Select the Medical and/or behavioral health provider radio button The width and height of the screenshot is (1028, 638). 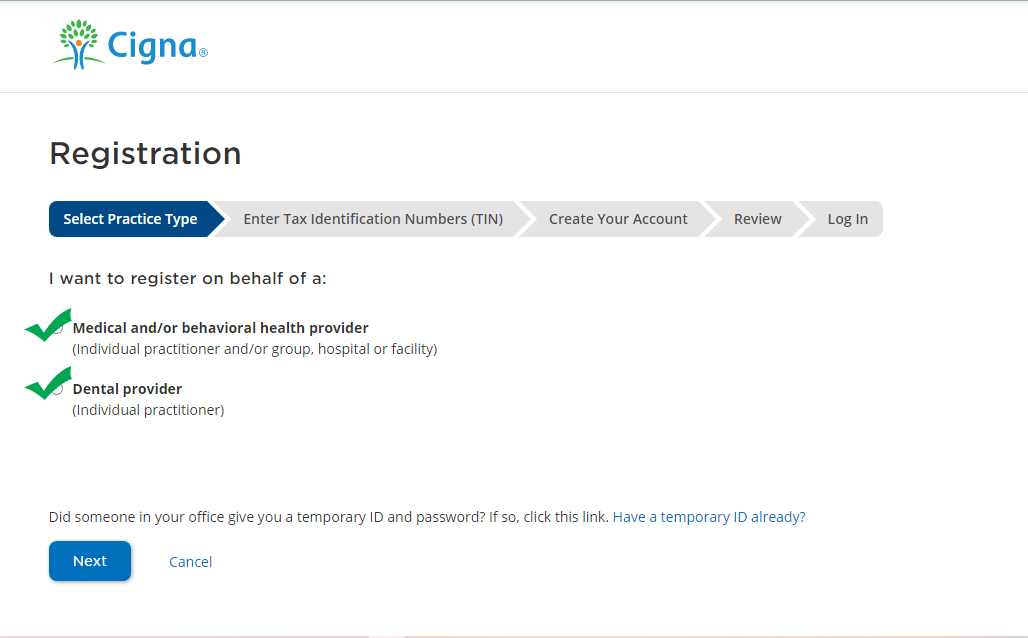(x=58, y=328)
